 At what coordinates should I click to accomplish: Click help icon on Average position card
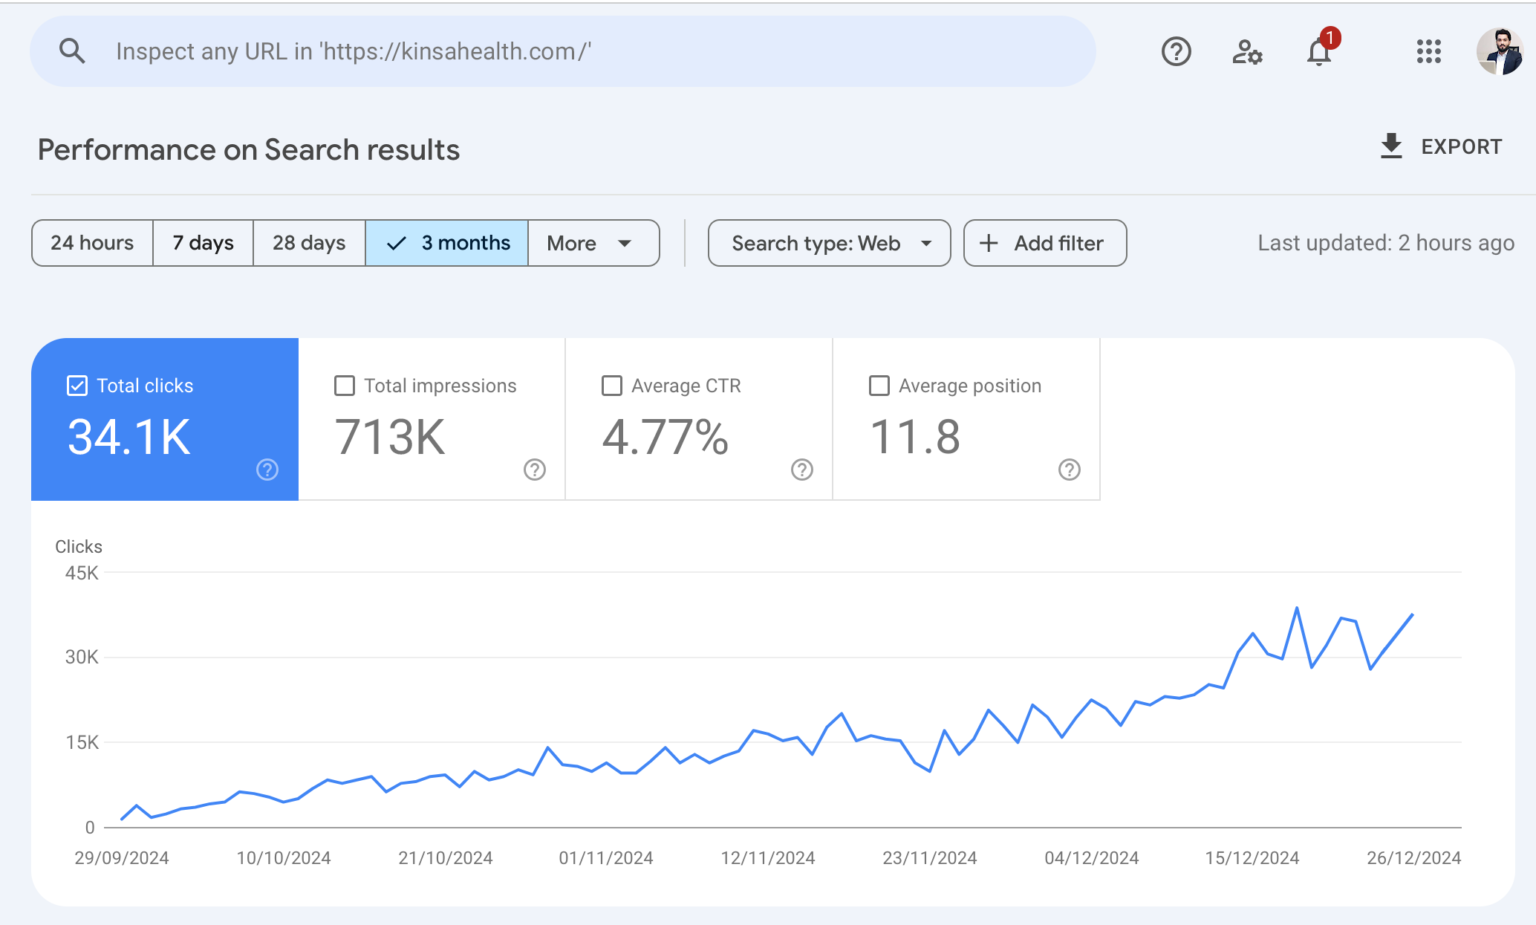click(x=1069, y=470)
